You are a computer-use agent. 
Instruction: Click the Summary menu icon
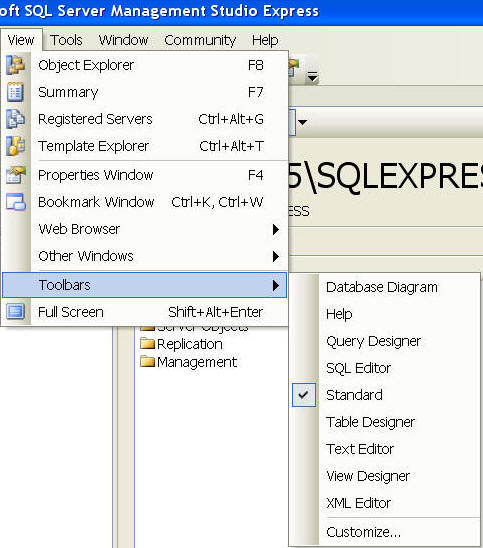(x=15, y=92)
